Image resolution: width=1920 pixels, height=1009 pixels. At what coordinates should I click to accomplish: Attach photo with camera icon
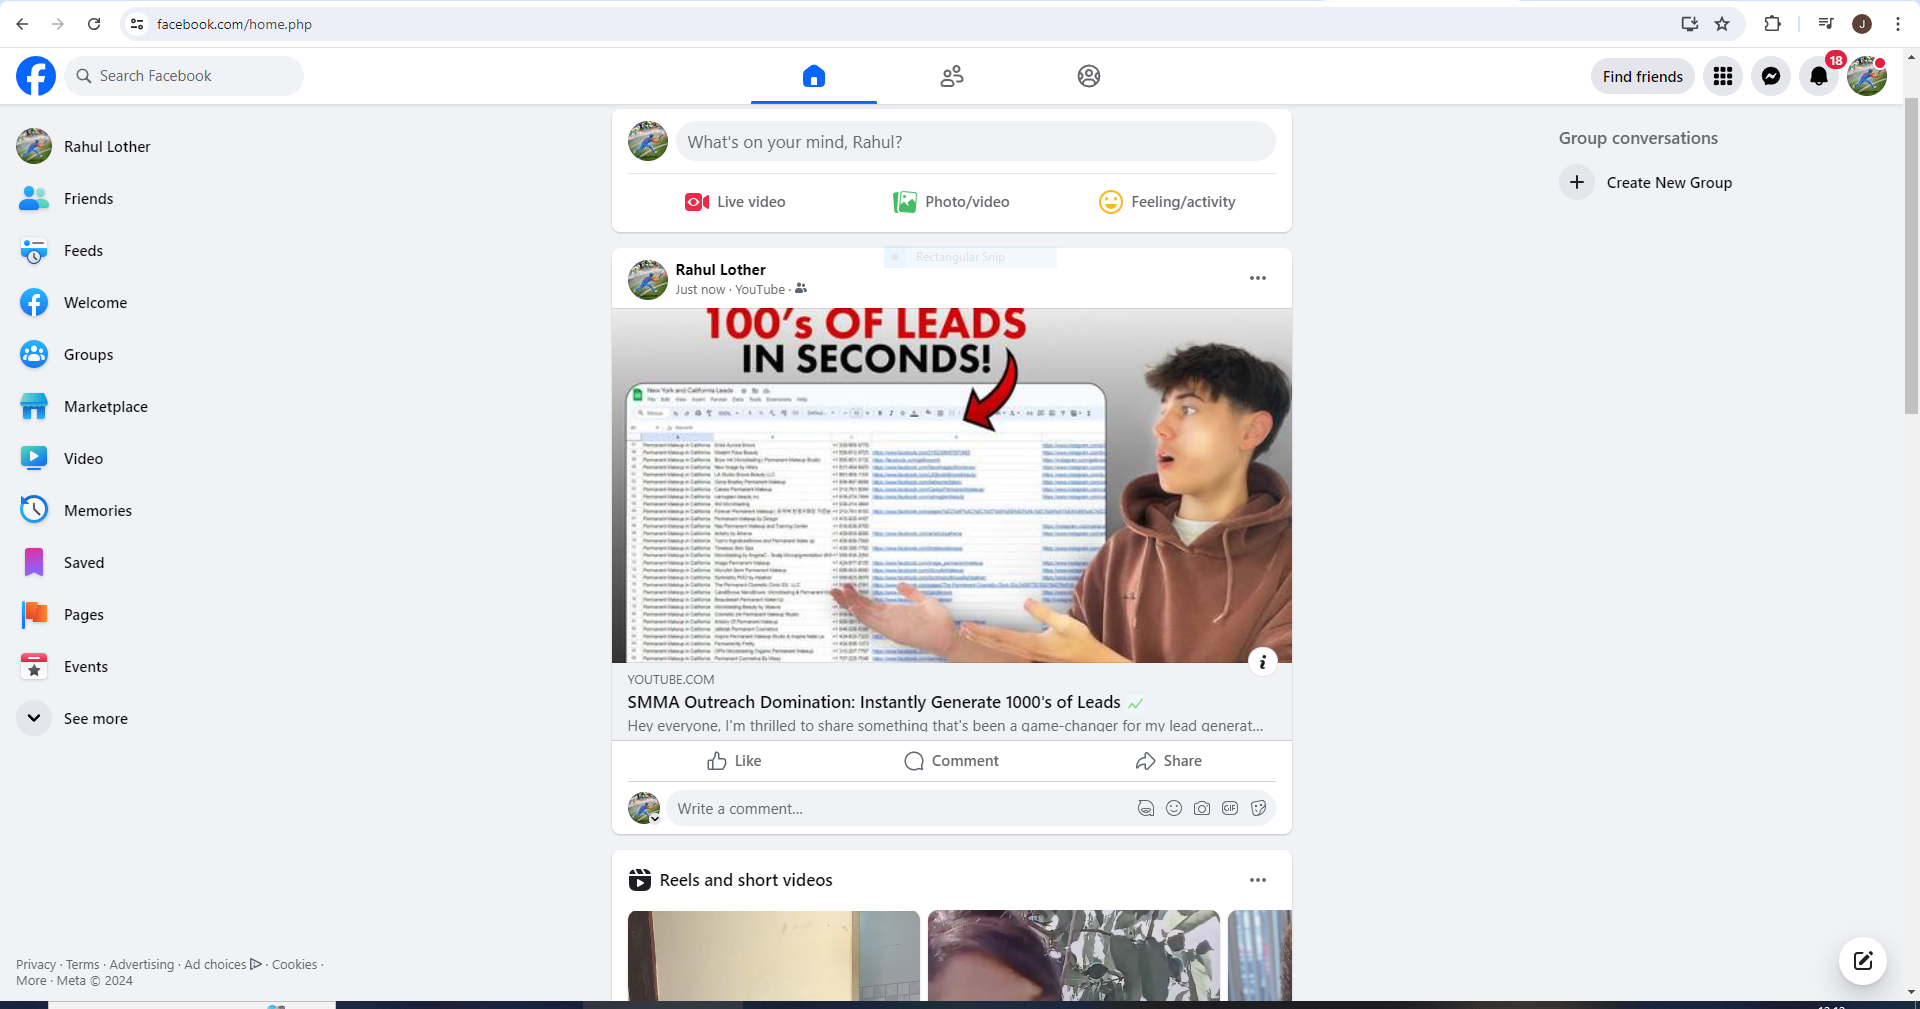click(x=1202, y=808)
